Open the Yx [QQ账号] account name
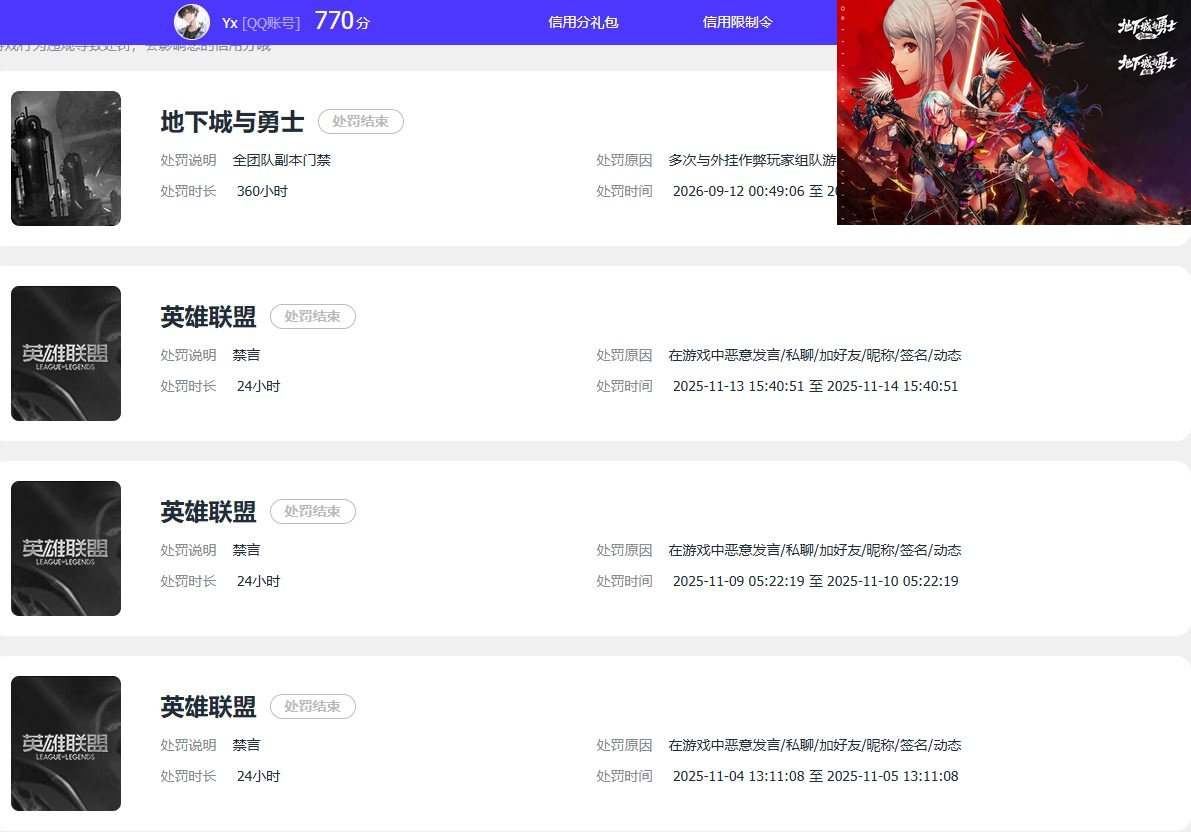This screenshot has height=832, width=1191. 261,23
